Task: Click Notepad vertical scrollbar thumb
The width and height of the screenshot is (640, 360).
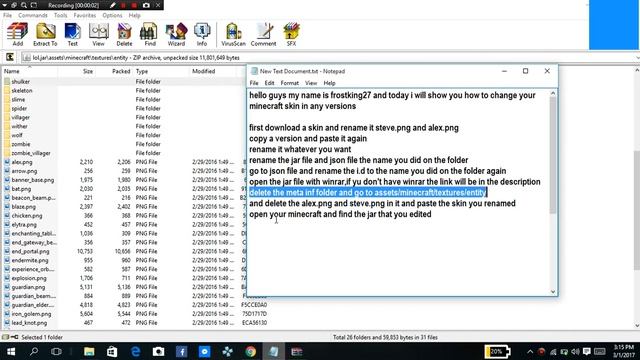Action: pyautogui.click(x=553, y=155)
